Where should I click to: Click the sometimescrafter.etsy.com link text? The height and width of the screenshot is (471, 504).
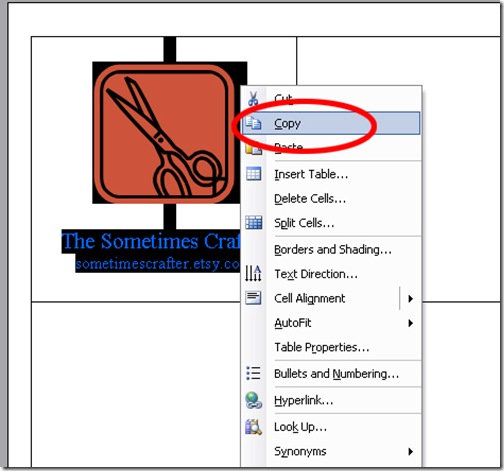coord(157,264)
